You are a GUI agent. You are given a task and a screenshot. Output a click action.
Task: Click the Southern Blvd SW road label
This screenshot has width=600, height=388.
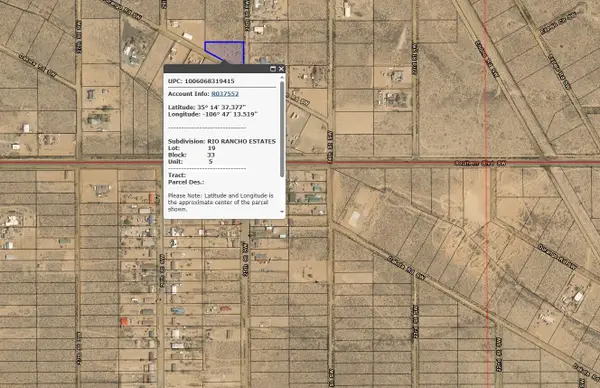tap(480, 163)
